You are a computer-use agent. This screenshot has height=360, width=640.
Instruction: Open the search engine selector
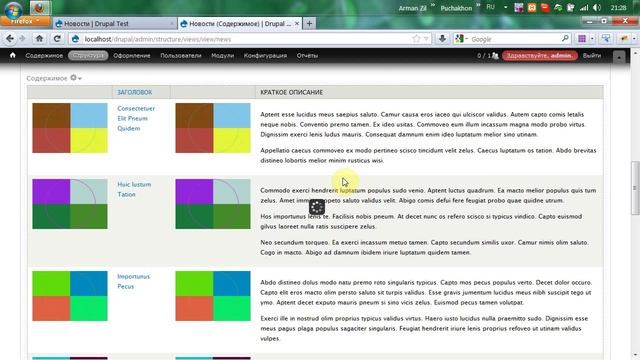[461, 39]
